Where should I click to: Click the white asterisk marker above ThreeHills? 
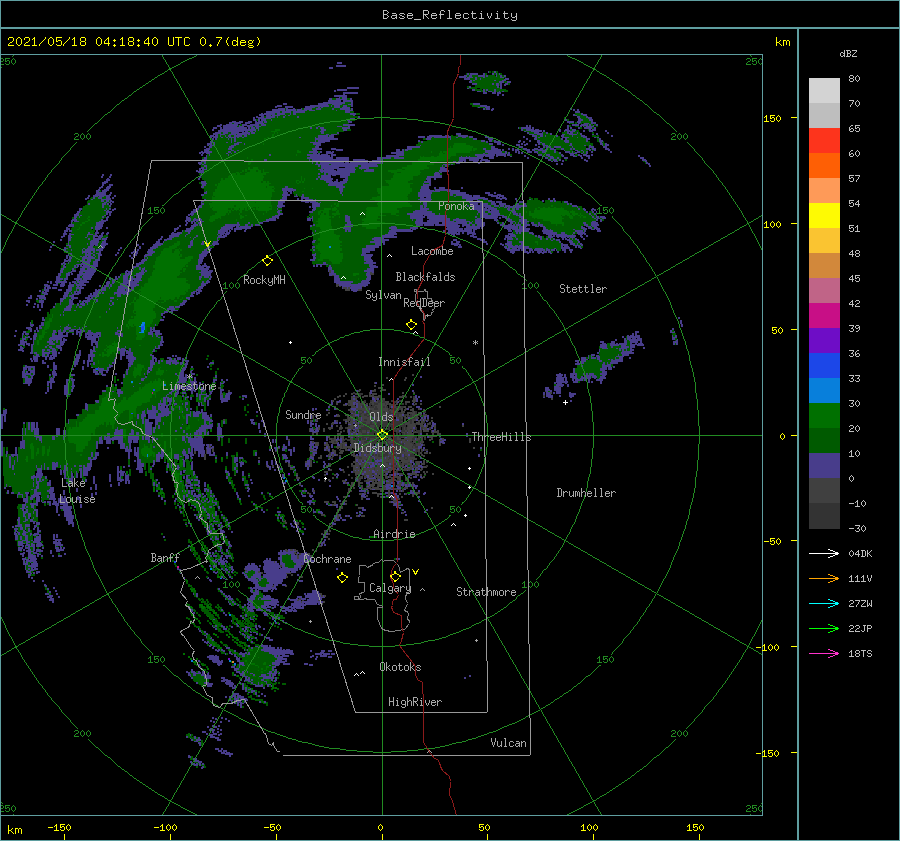475,343
